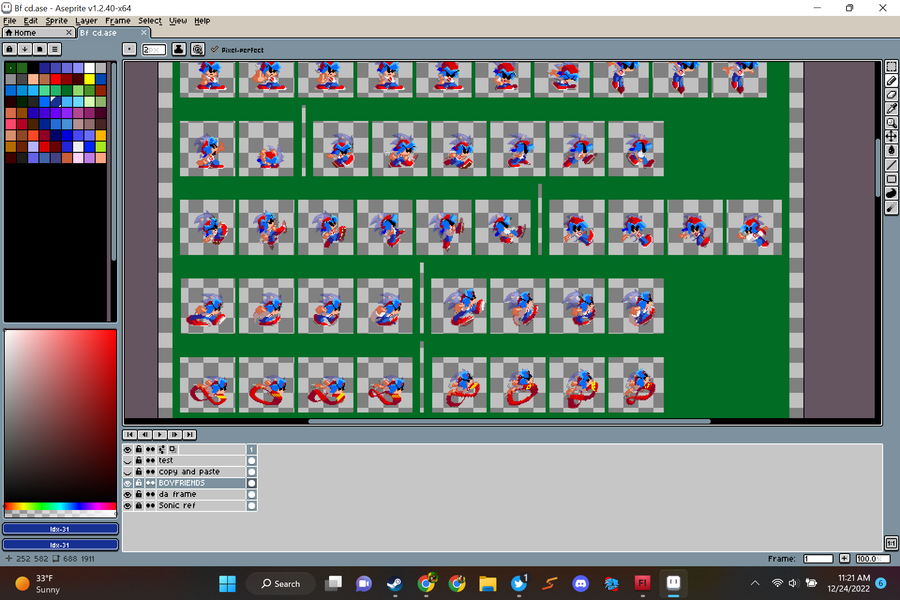Pick a hue on the rainbow slider
Viewport: 900px width, 600px height.
[60, 506]
